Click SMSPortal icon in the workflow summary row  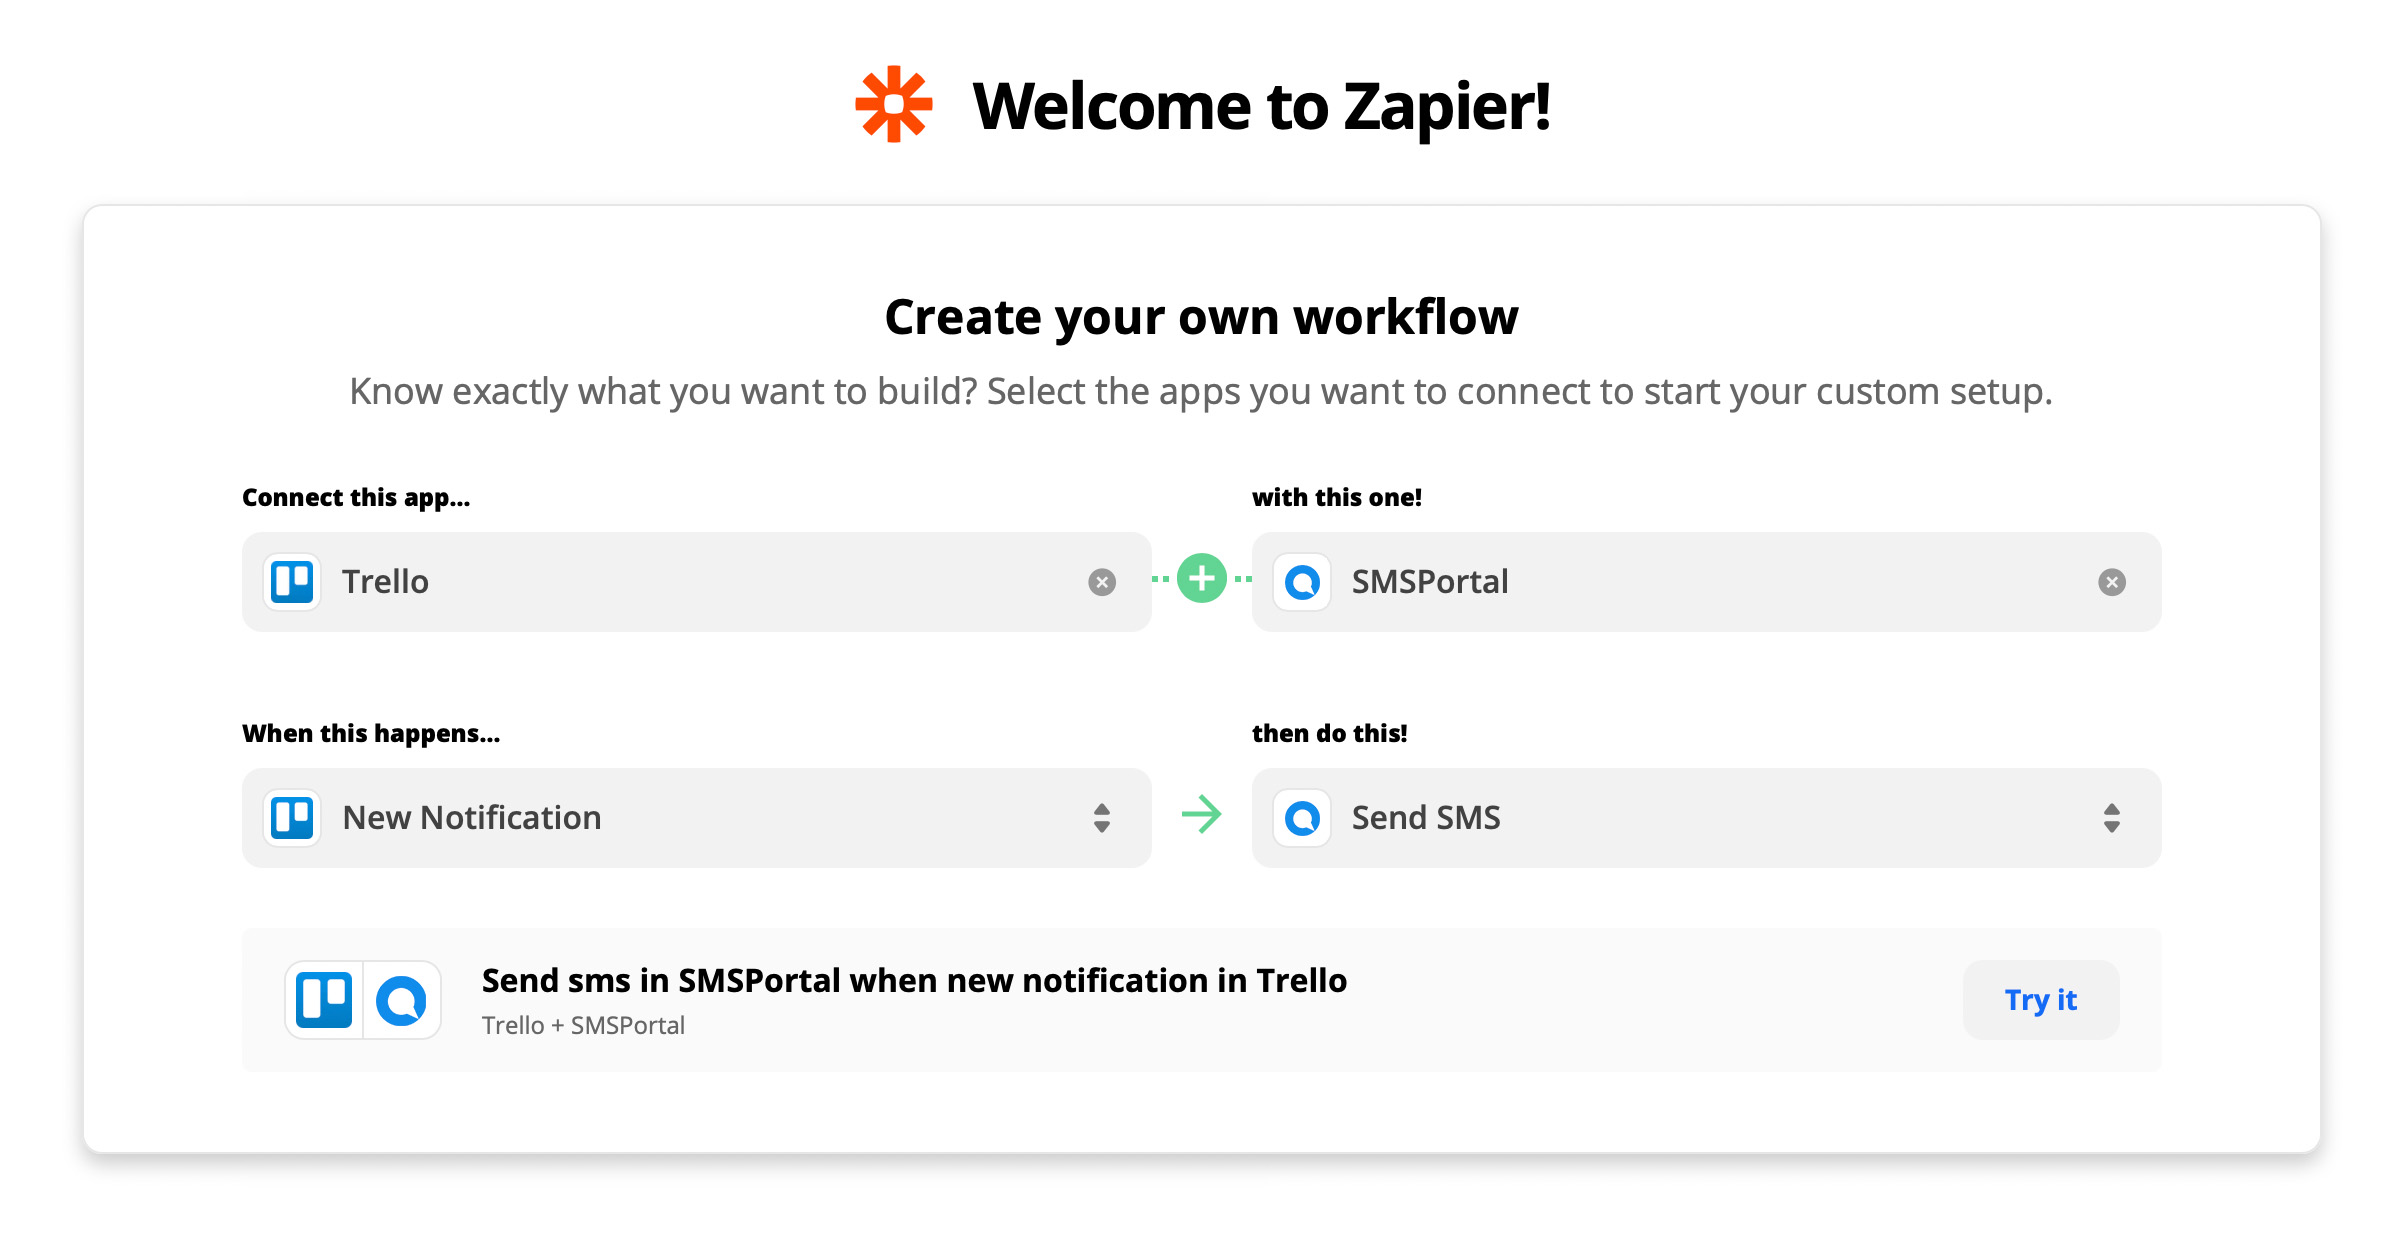[402, 1000]
